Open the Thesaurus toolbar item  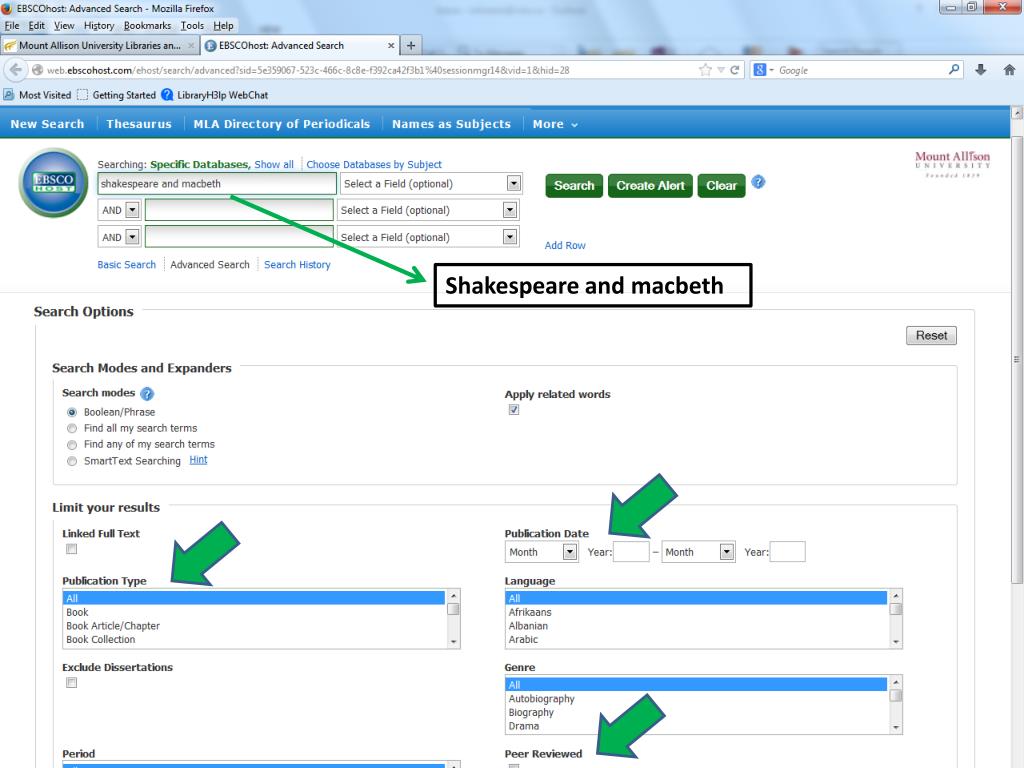[138, 124]
